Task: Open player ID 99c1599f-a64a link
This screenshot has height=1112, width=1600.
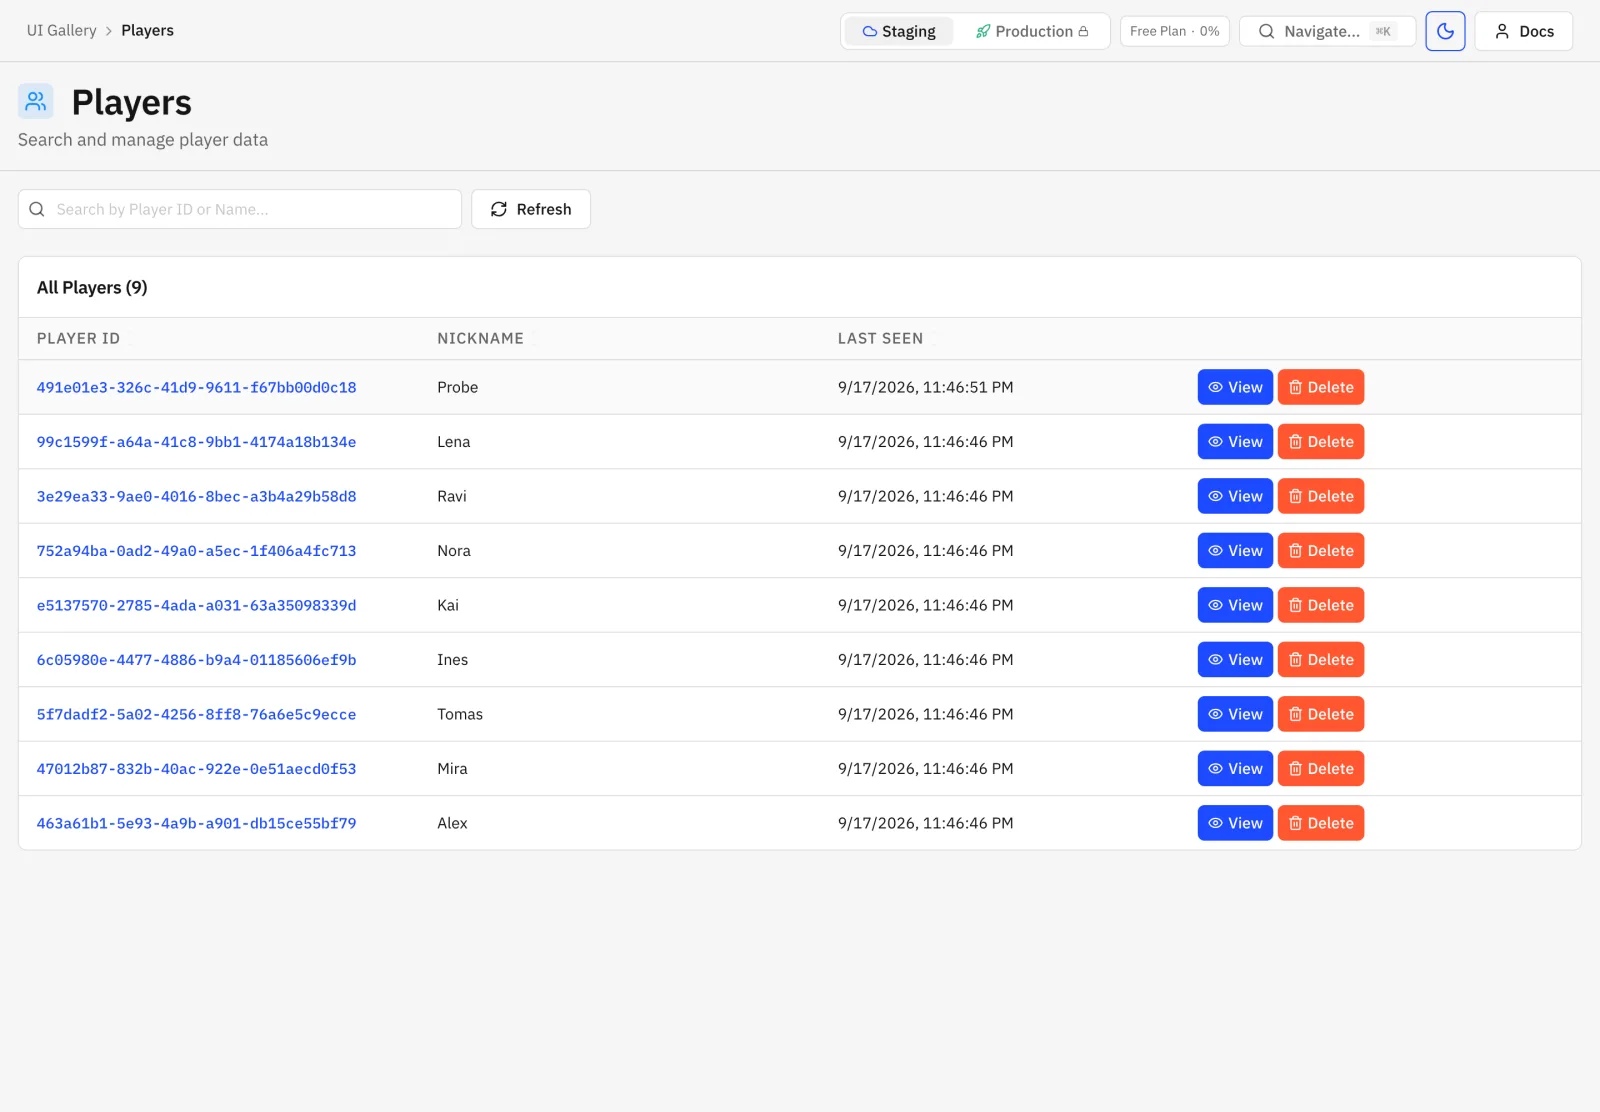Action: coord(196,441)
